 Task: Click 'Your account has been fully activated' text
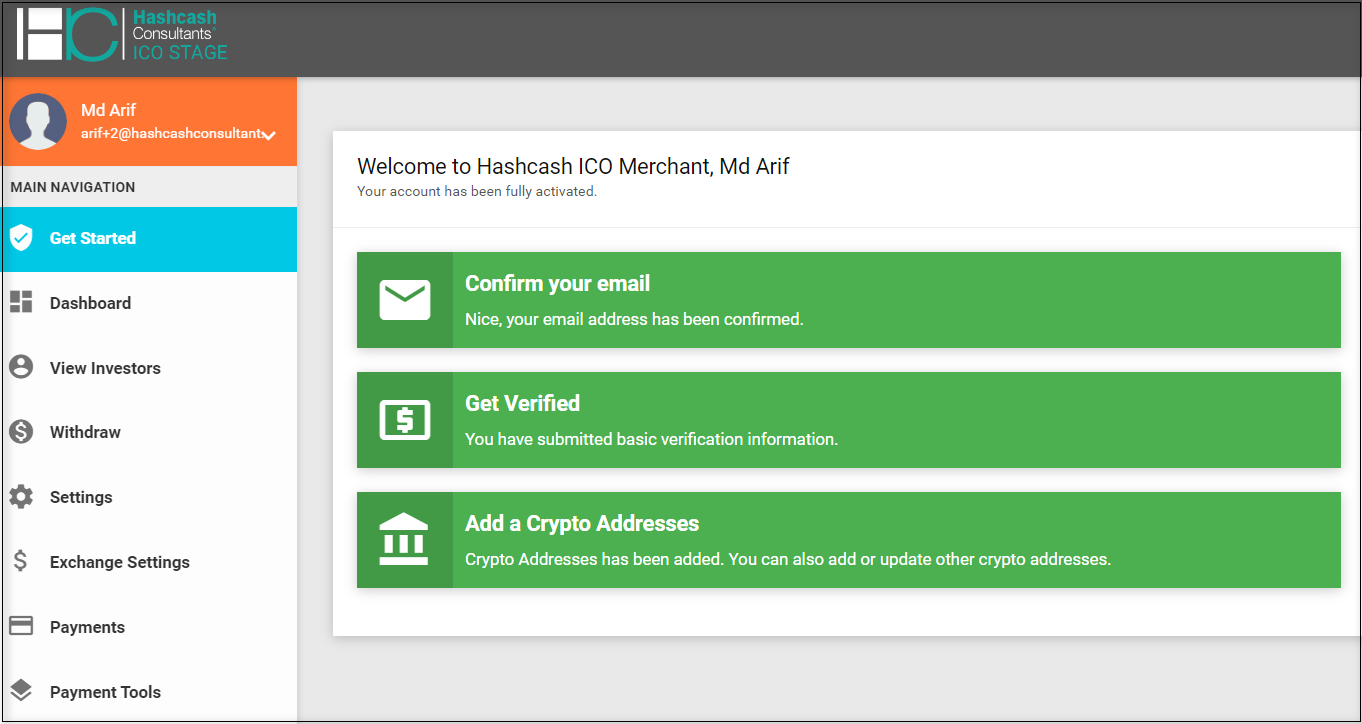pos(477,191)
